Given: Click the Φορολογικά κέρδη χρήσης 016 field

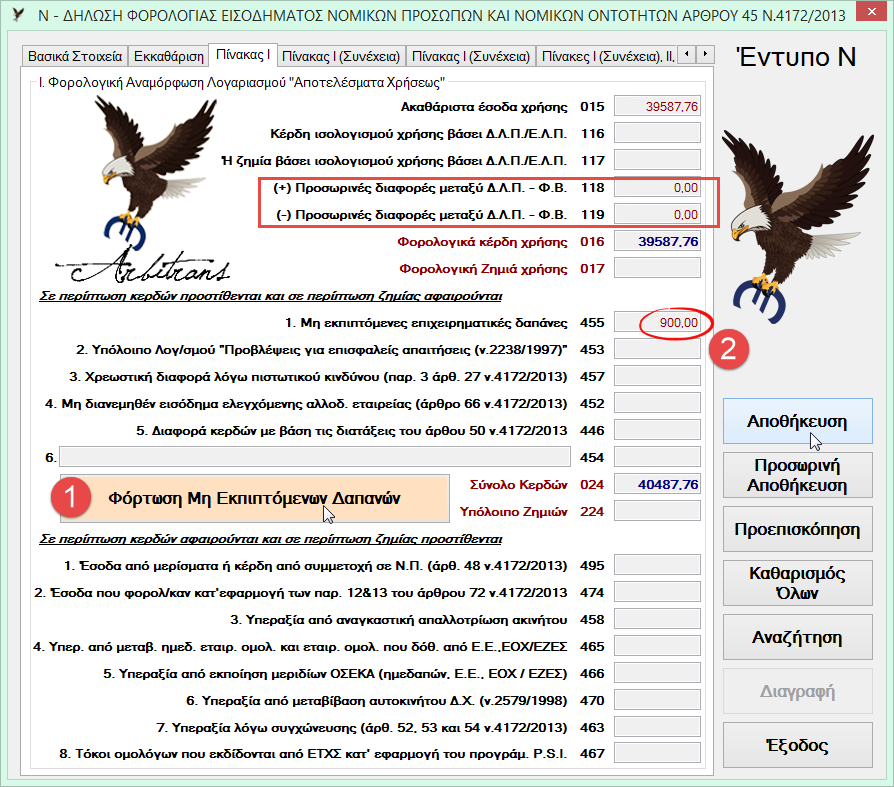Looking at the screenshot, I should [x=657, y=241].
